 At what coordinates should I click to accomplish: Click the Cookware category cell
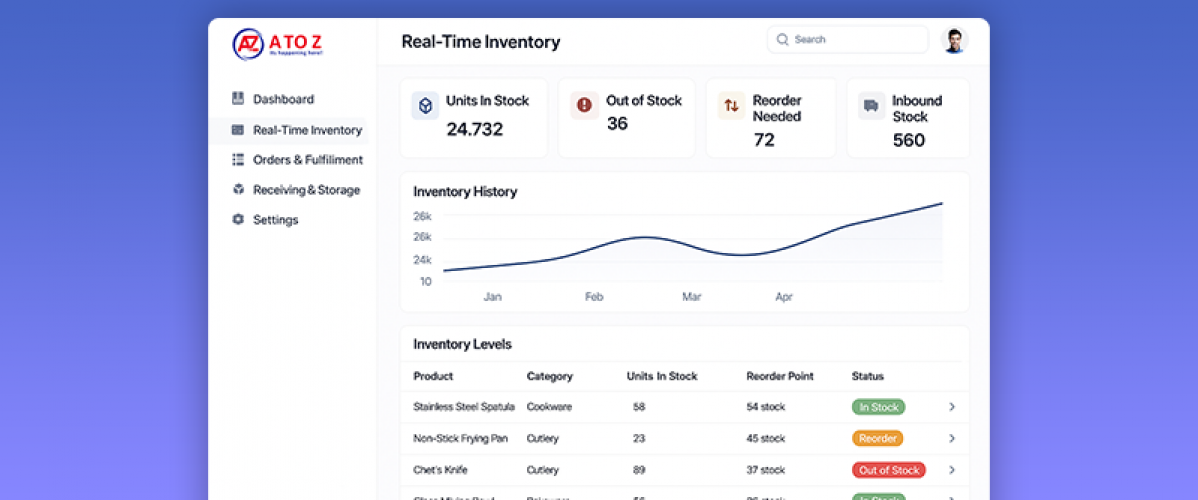coord(549,407)
